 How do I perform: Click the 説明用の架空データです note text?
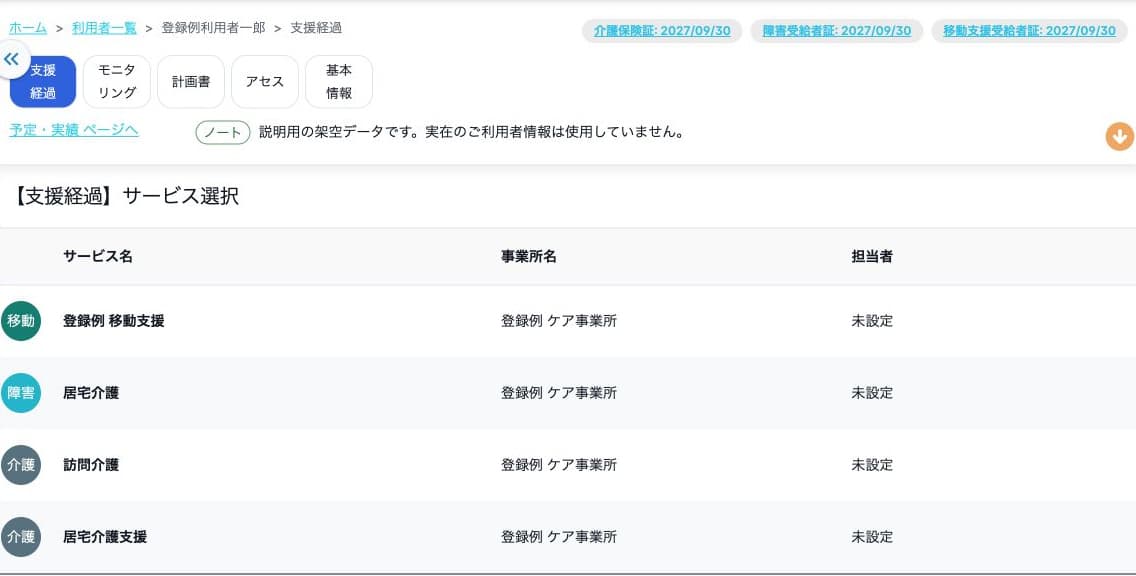[472, 133]
